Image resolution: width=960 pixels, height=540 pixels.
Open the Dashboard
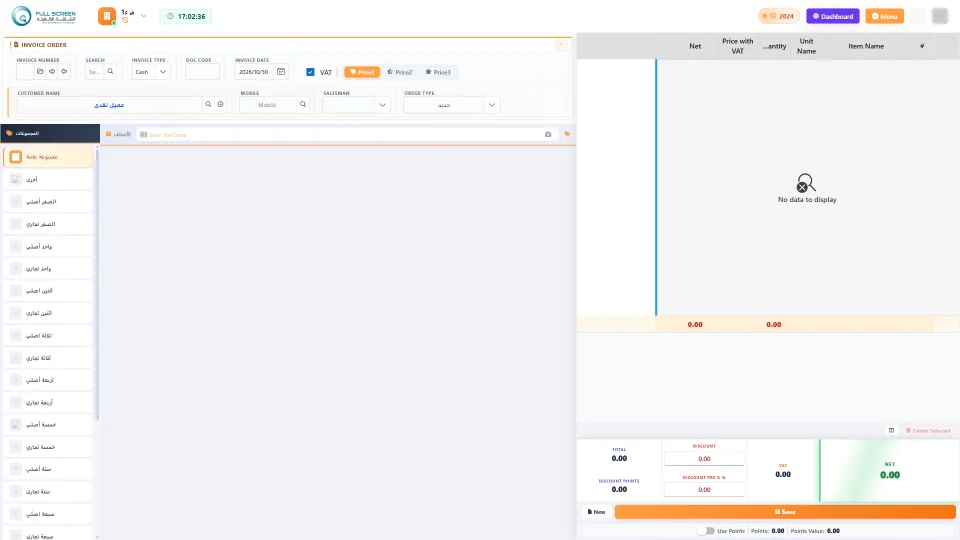click(x=833, y=16)
